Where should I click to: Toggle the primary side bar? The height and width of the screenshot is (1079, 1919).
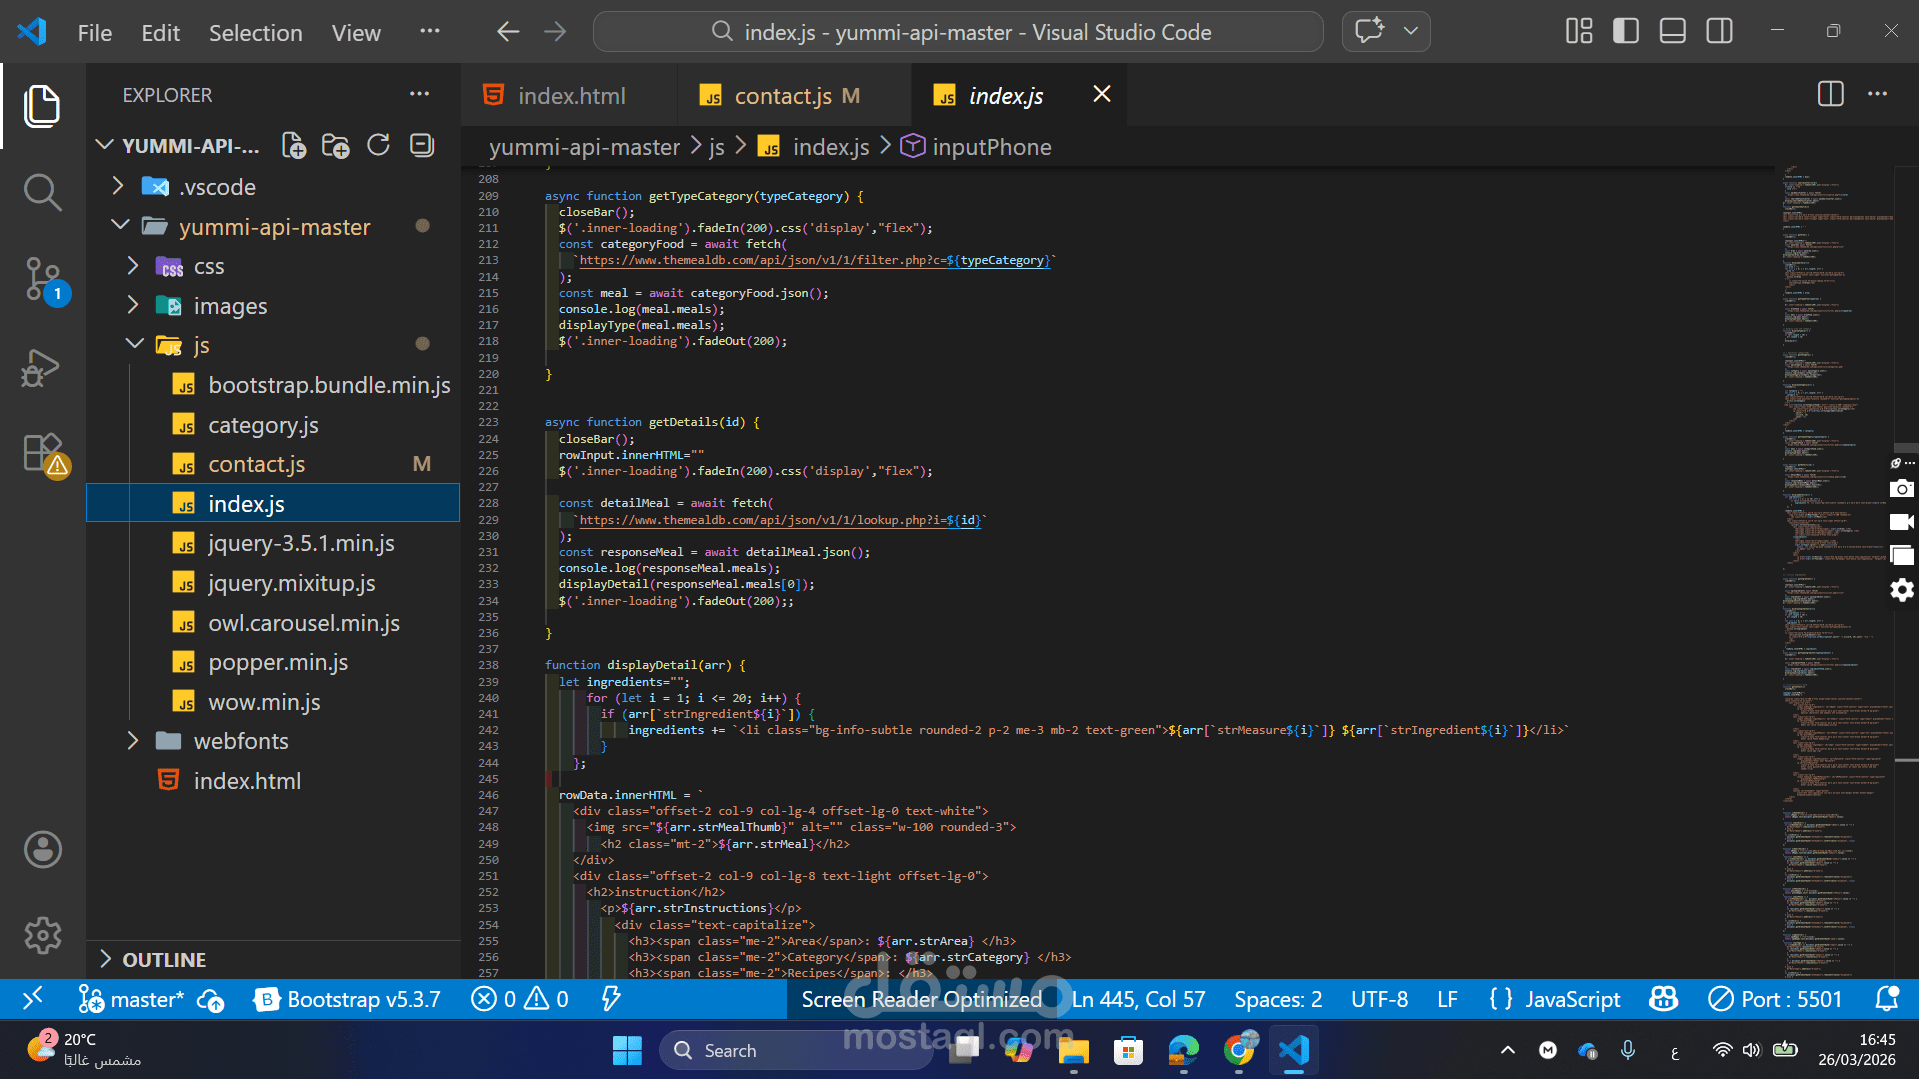click(x=1626, y=32)
